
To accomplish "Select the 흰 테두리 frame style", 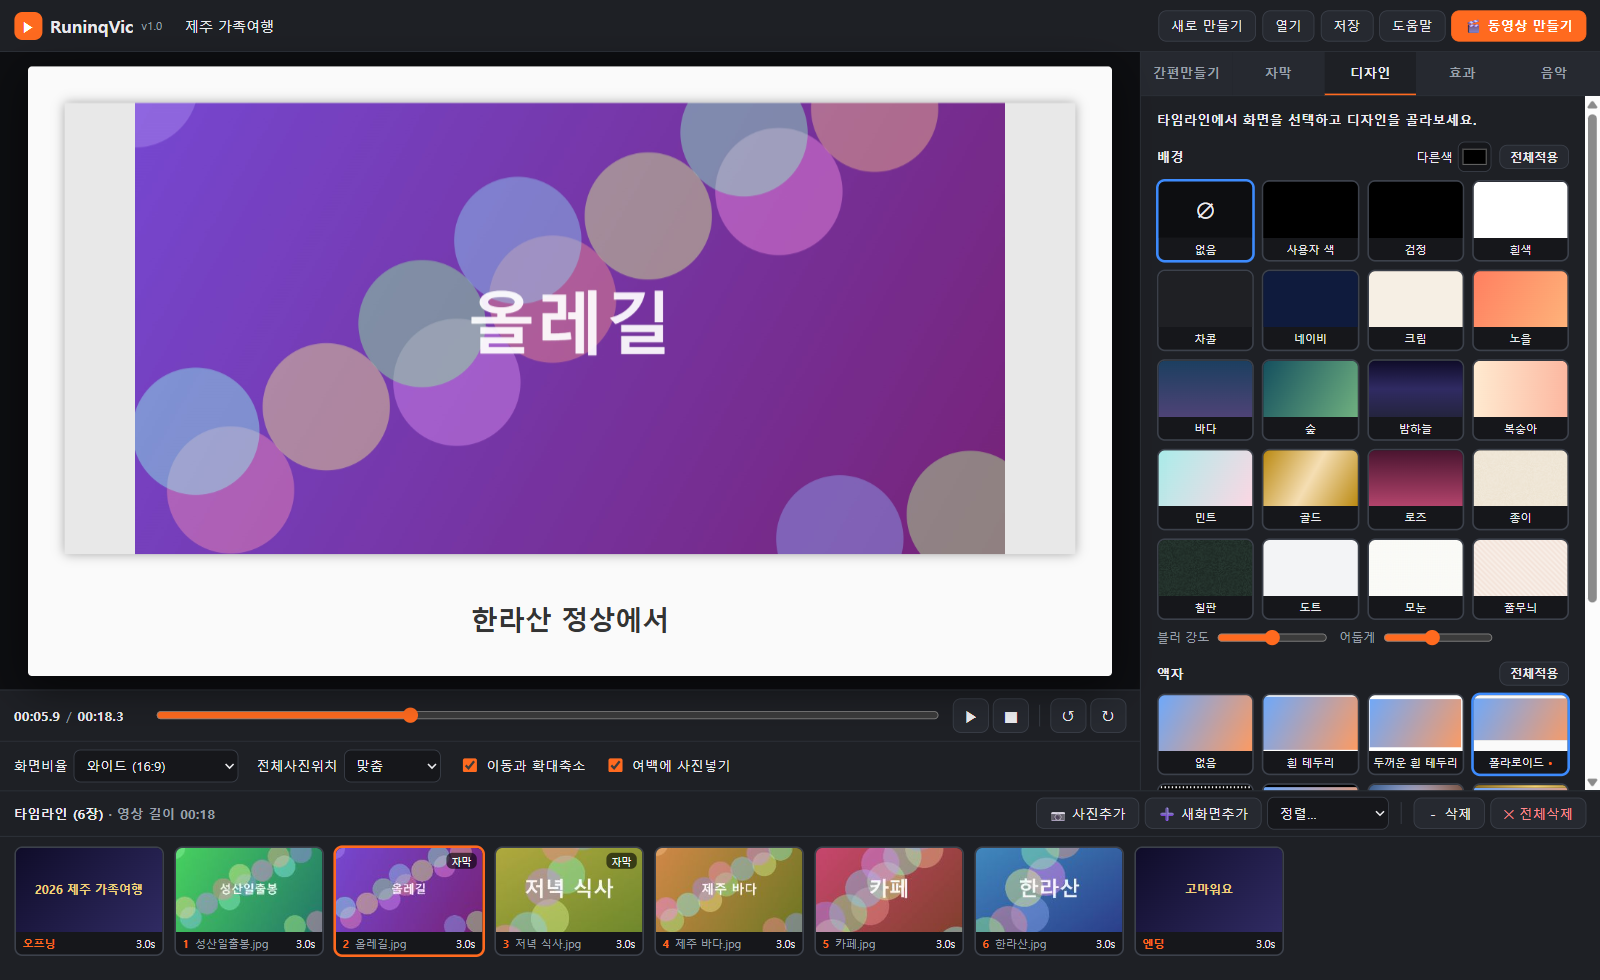I will tap(1310, 734).
